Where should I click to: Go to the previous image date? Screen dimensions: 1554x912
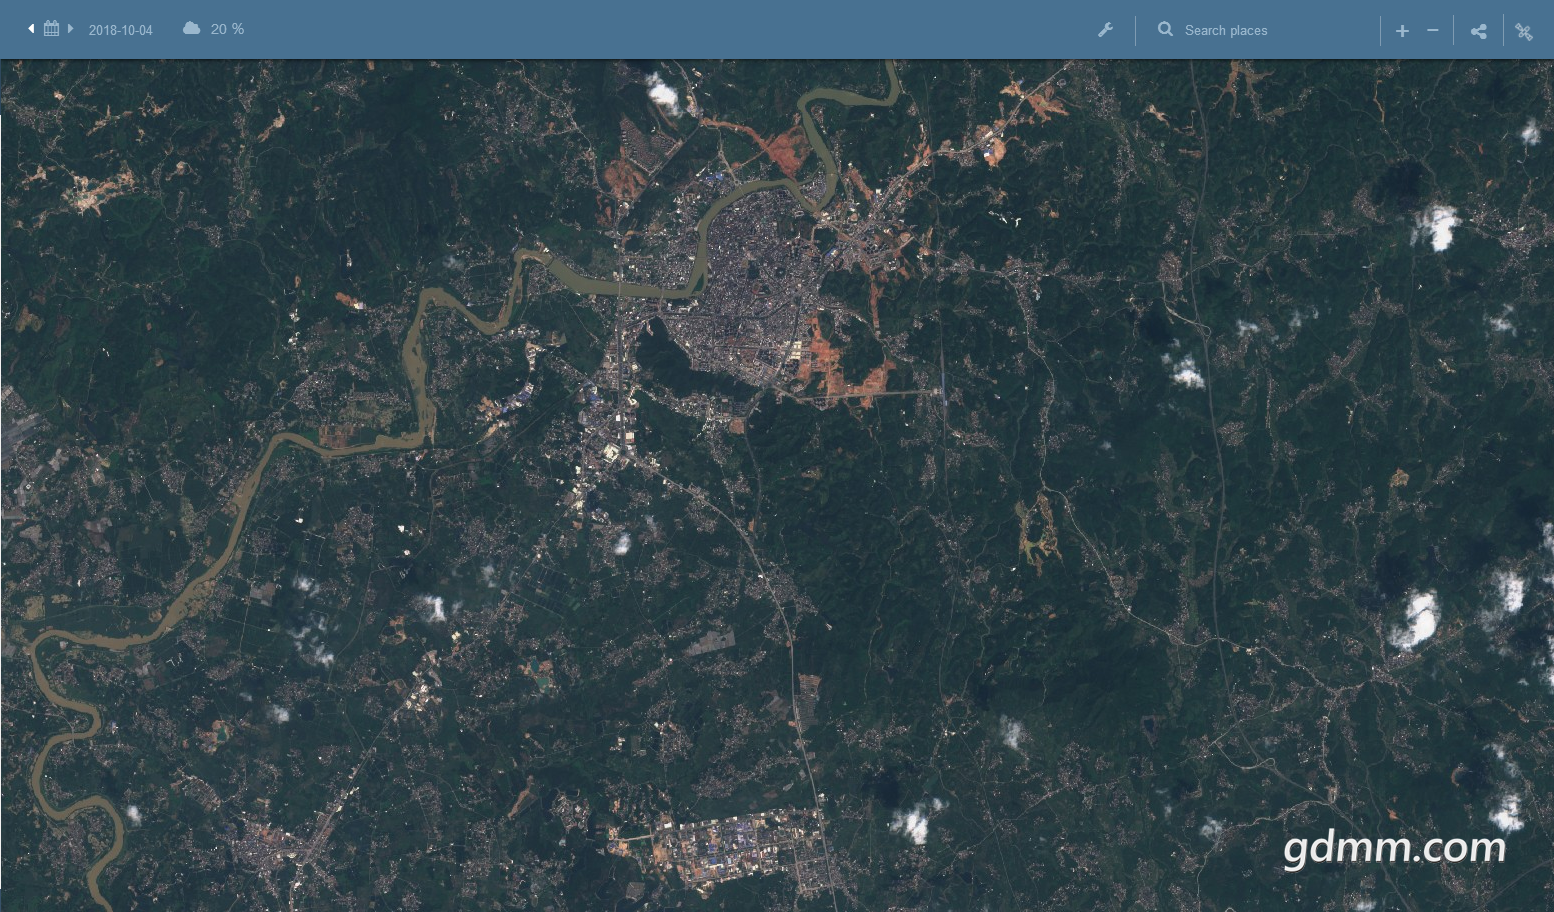pyautogui.click(x=31, y=29)
